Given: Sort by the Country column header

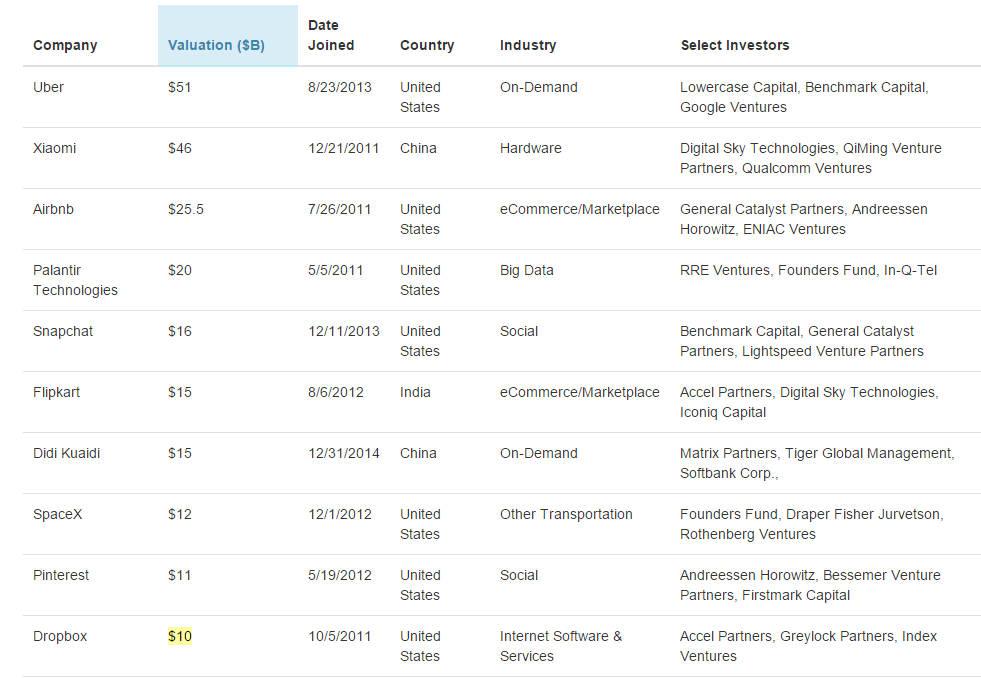Looking at the screenshot, I should coord(427,45).
